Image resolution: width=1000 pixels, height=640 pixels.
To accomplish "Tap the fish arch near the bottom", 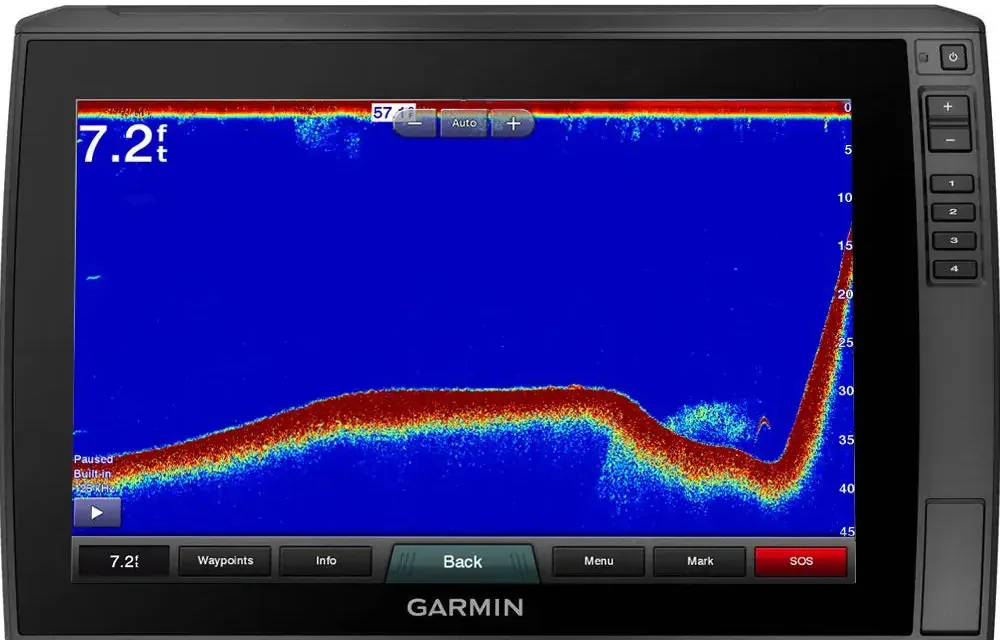I will (763, 426).
